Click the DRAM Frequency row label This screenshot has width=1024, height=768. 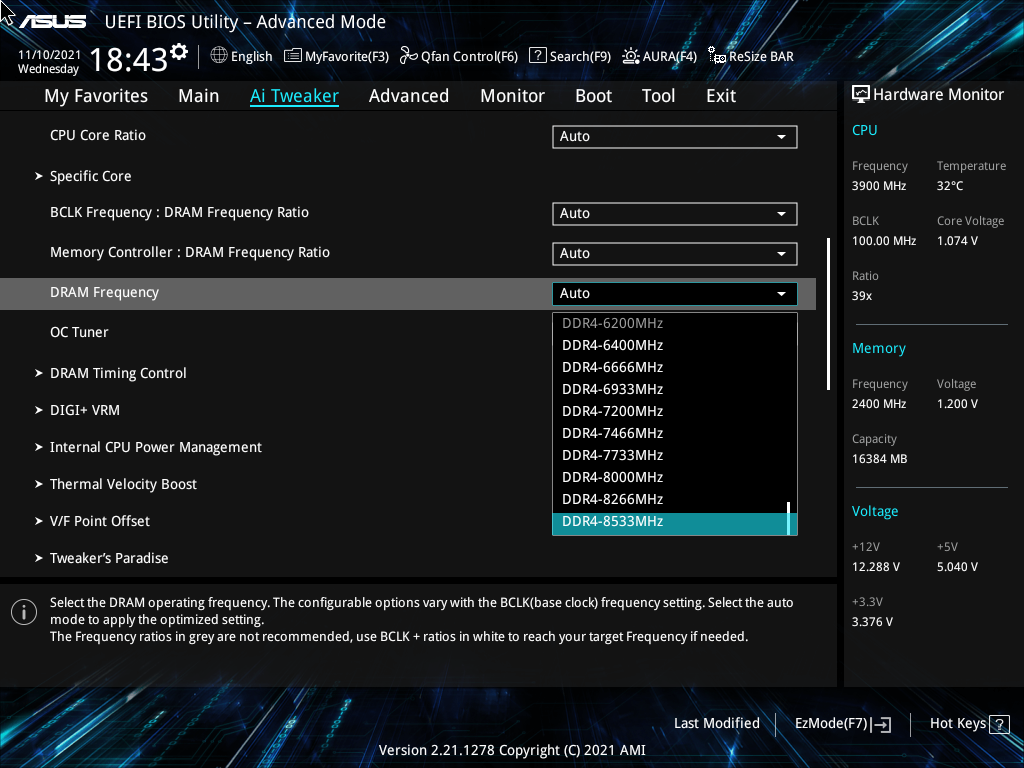click(x=104, y=293)
